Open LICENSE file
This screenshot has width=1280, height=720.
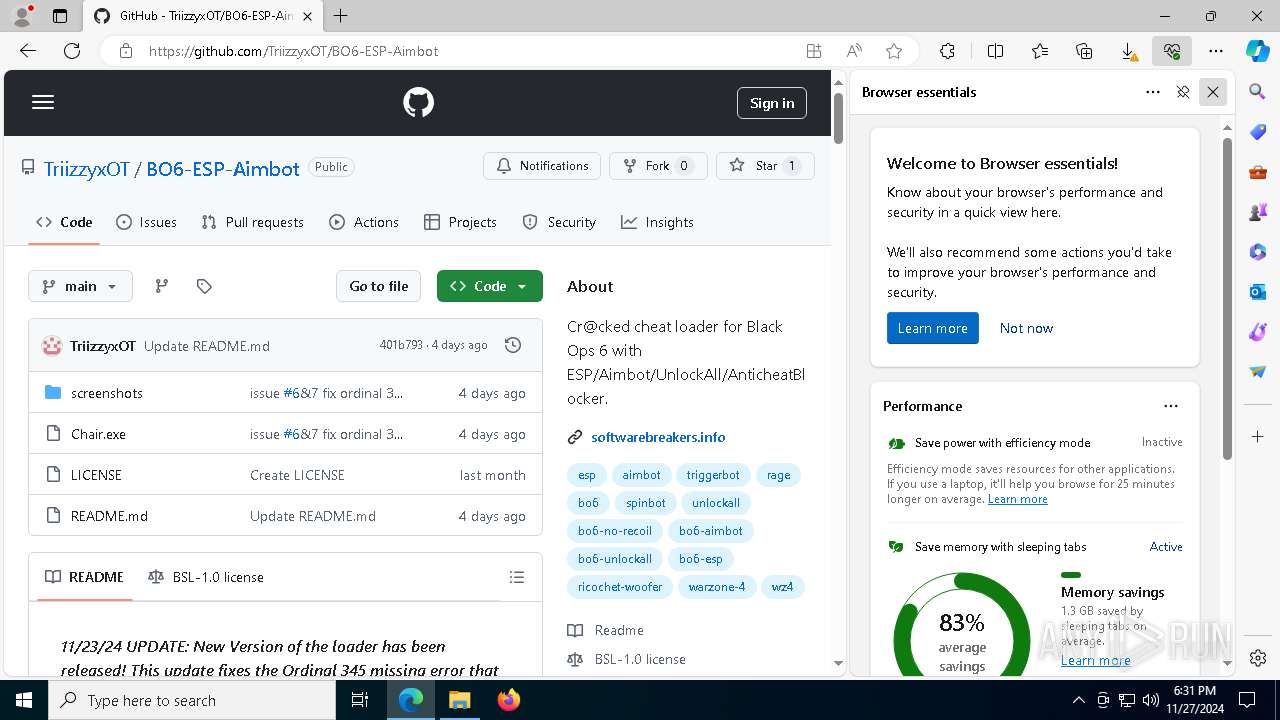tap(96, 475)
